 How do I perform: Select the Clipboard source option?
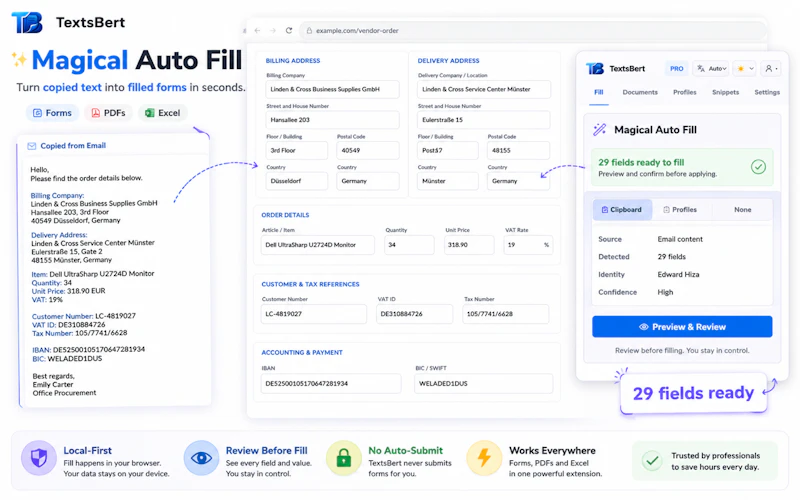(622, 210)
